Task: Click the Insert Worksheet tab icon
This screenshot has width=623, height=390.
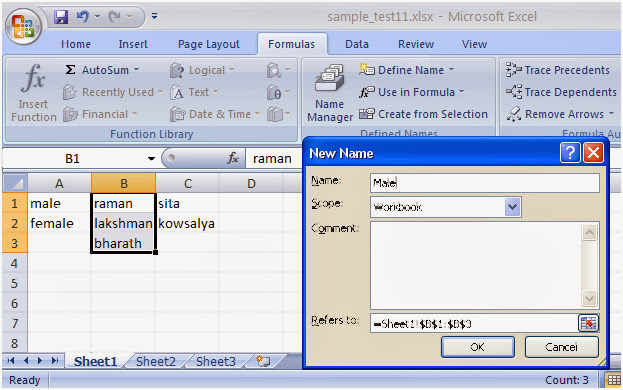Action: tap(263, 361)
